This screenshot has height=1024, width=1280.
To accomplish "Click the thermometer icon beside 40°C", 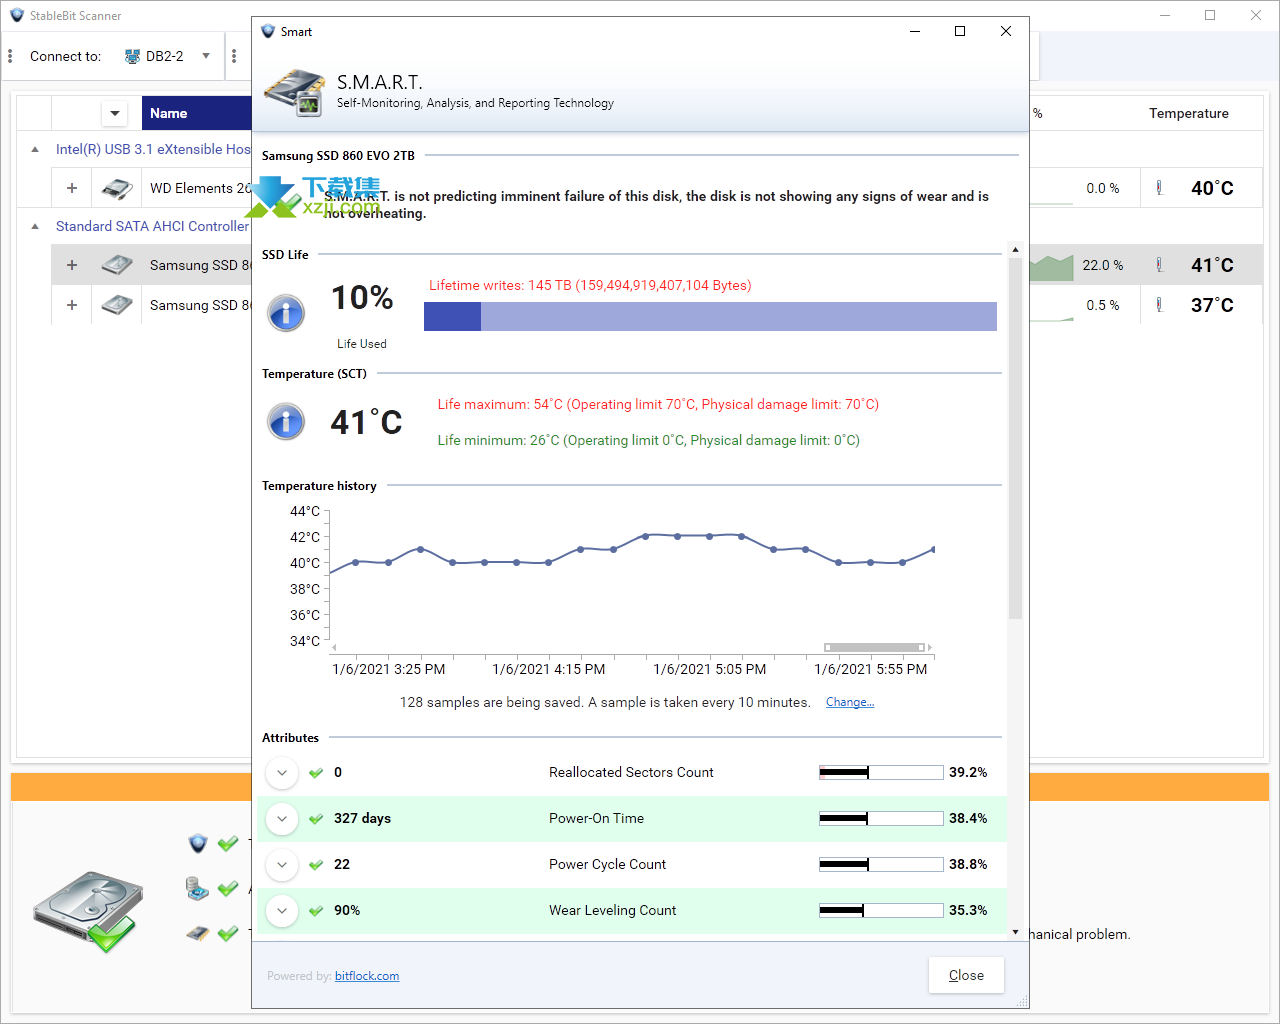I will pos(1159,188).
